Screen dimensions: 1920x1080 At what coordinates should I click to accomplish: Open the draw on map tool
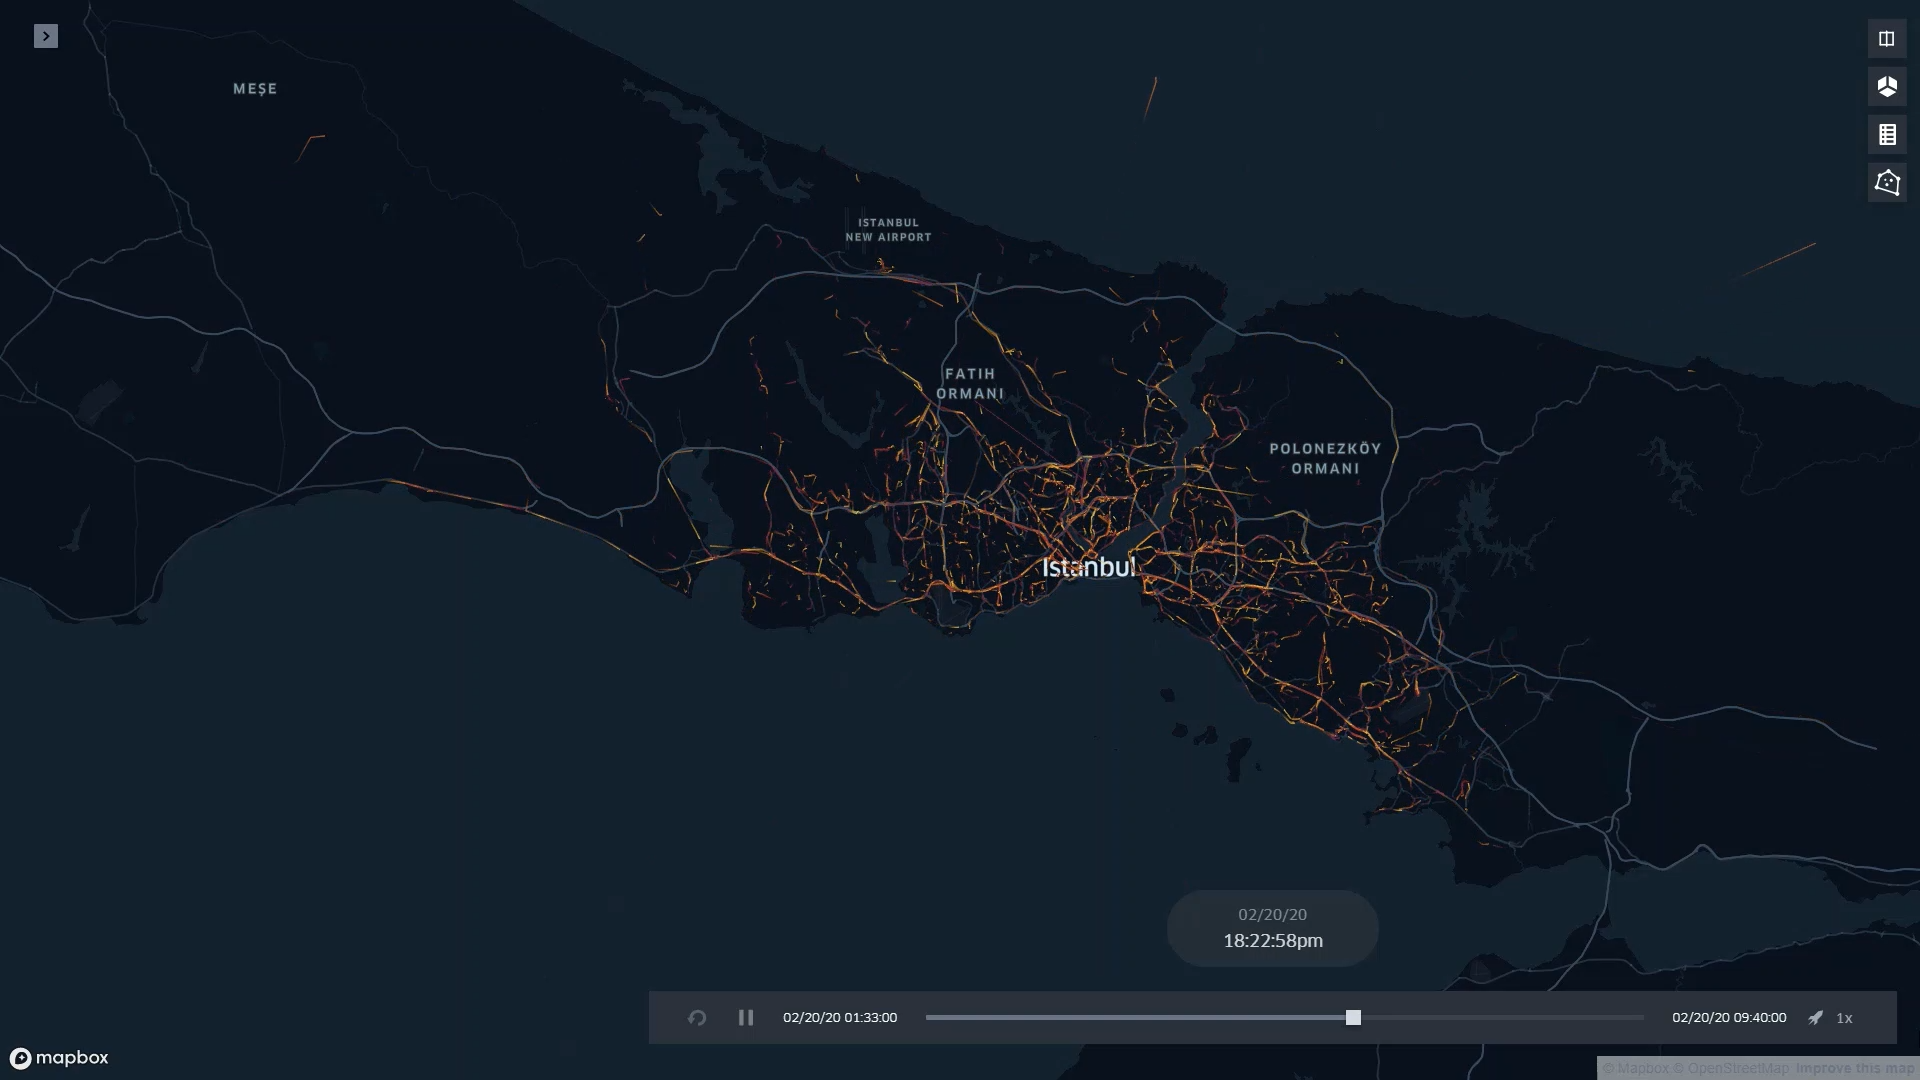[x=1886, y=183]
